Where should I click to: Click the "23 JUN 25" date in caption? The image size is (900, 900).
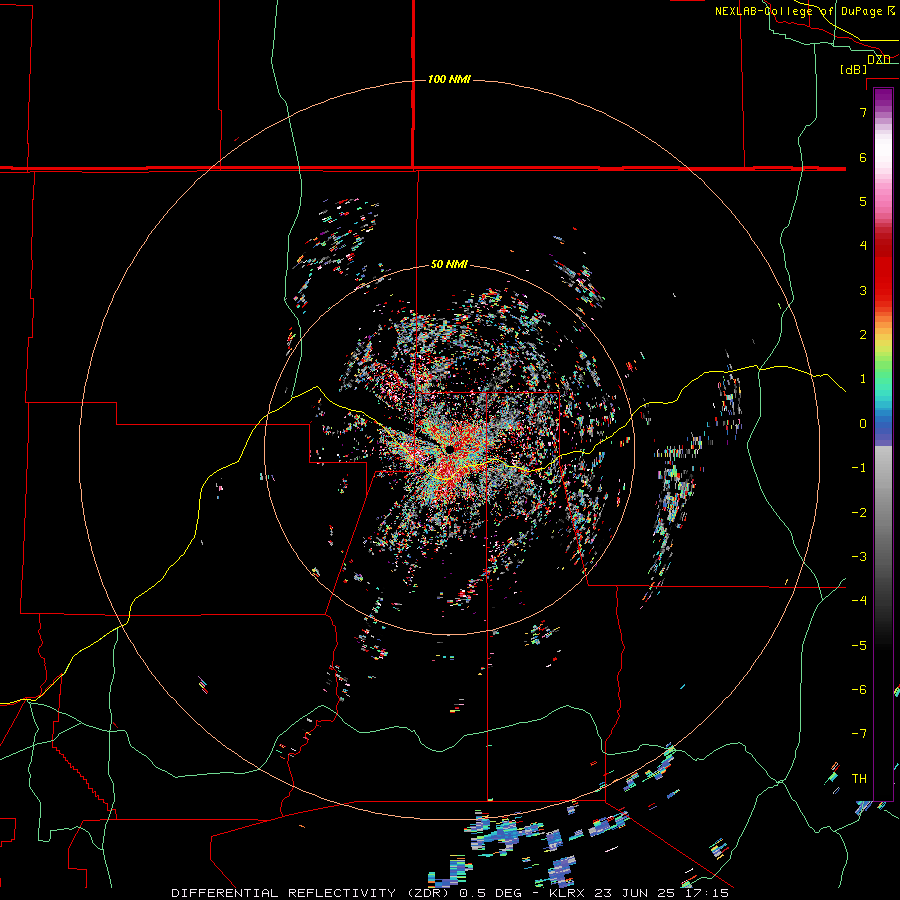(x=634, y=893)
